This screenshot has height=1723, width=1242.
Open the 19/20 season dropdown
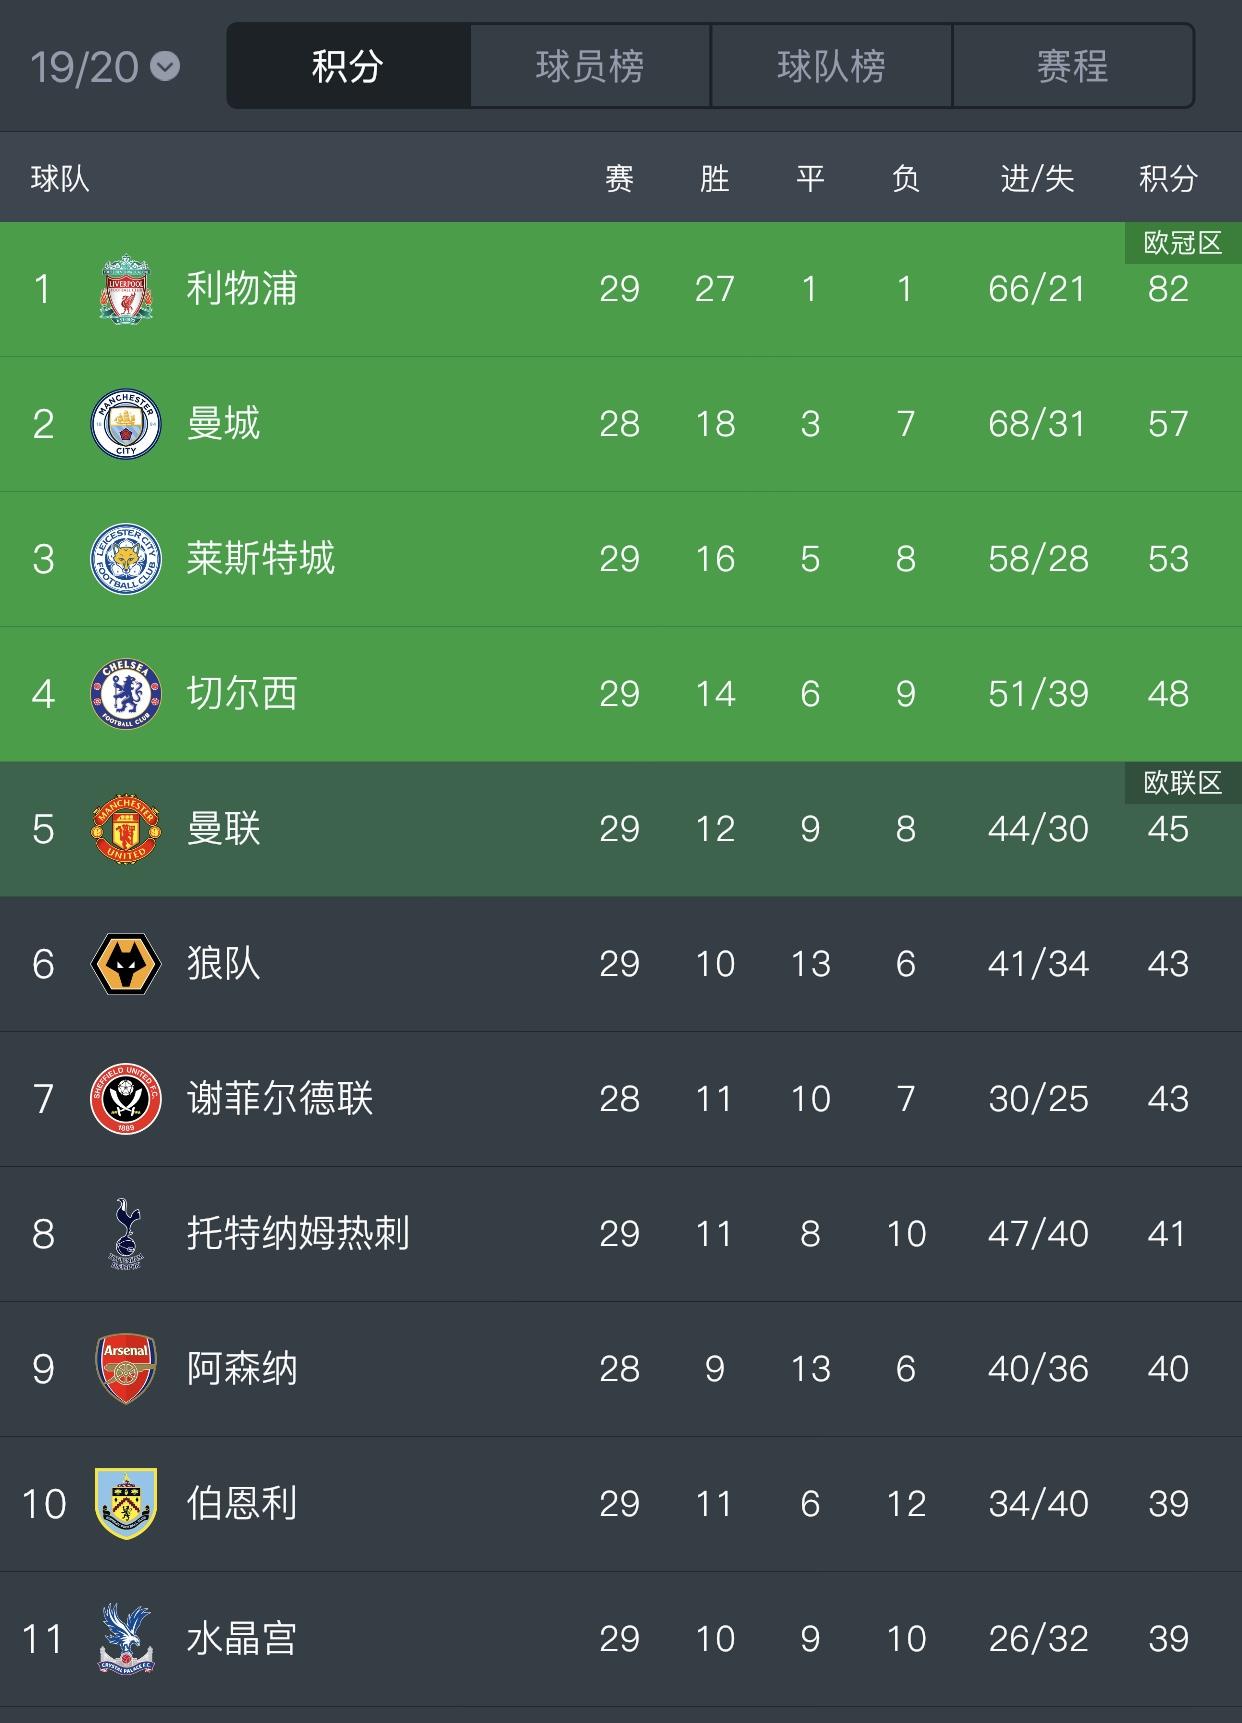105,67
